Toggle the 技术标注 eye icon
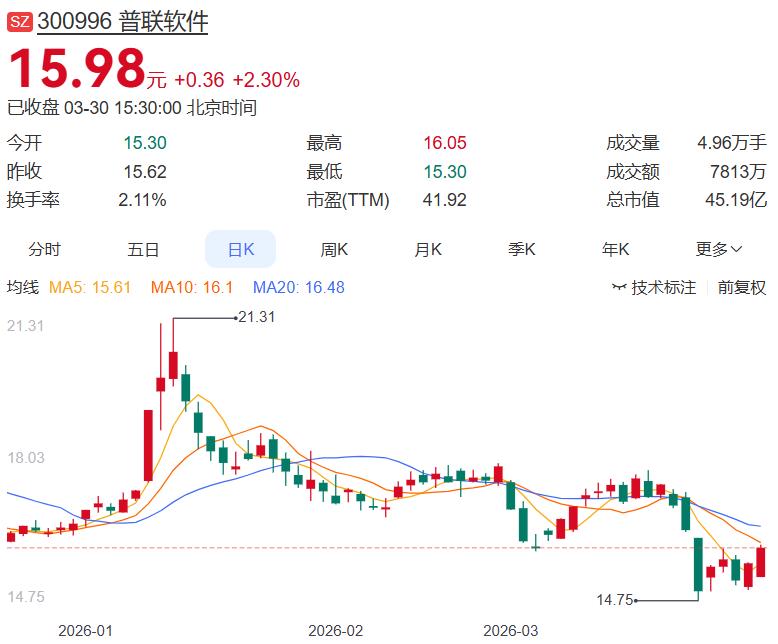 619,286
